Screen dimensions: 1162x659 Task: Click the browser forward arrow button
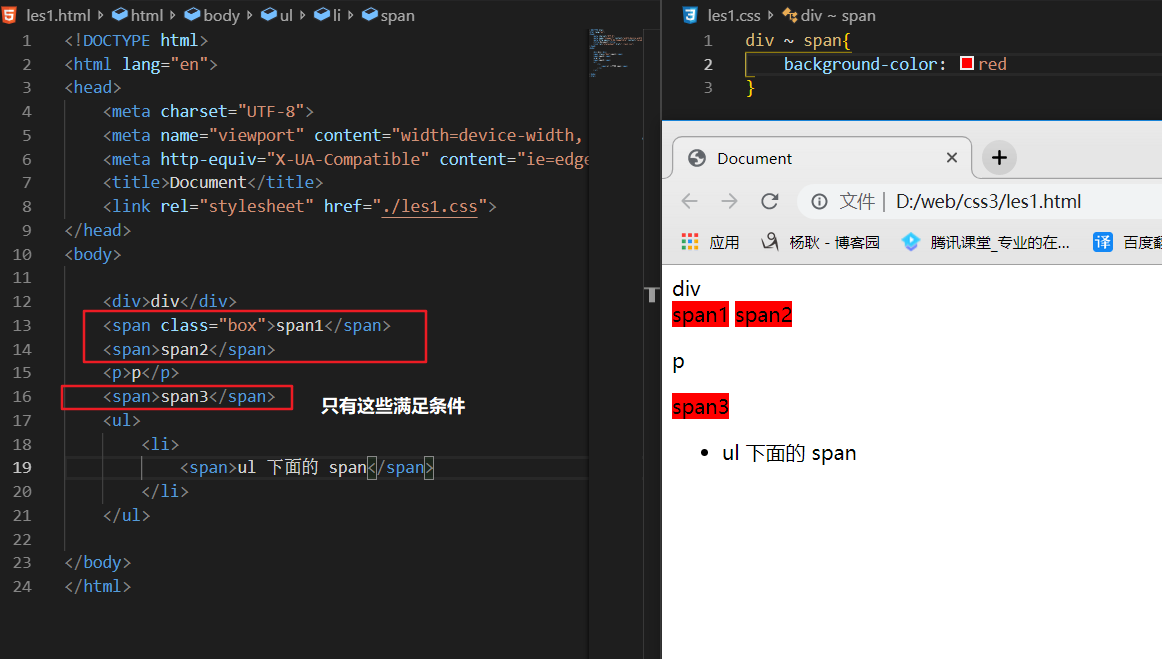729,201
